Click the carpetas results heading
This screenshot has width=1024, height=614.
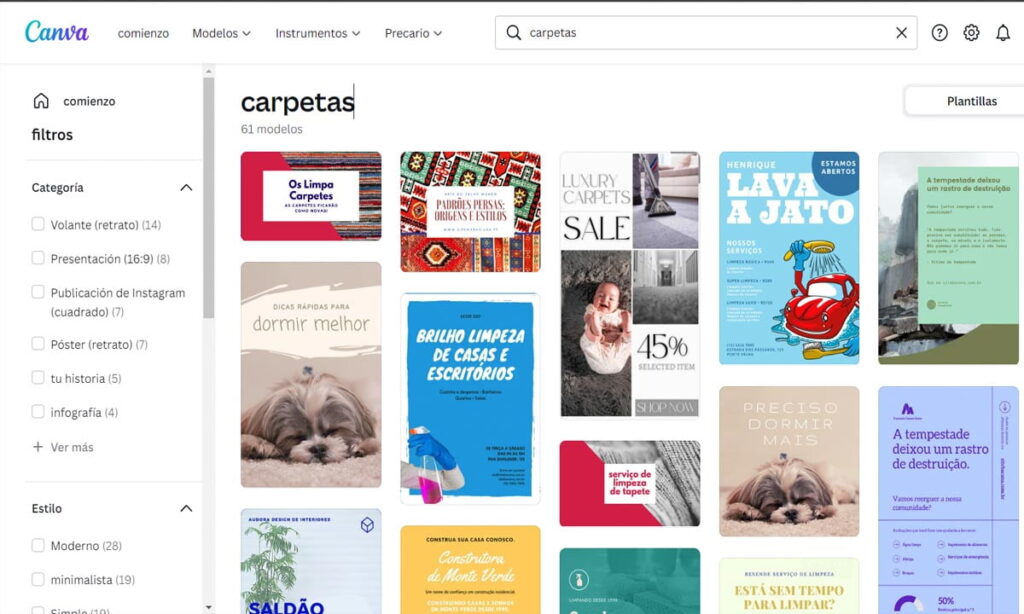pyautogui.click(x=297, y=102)
